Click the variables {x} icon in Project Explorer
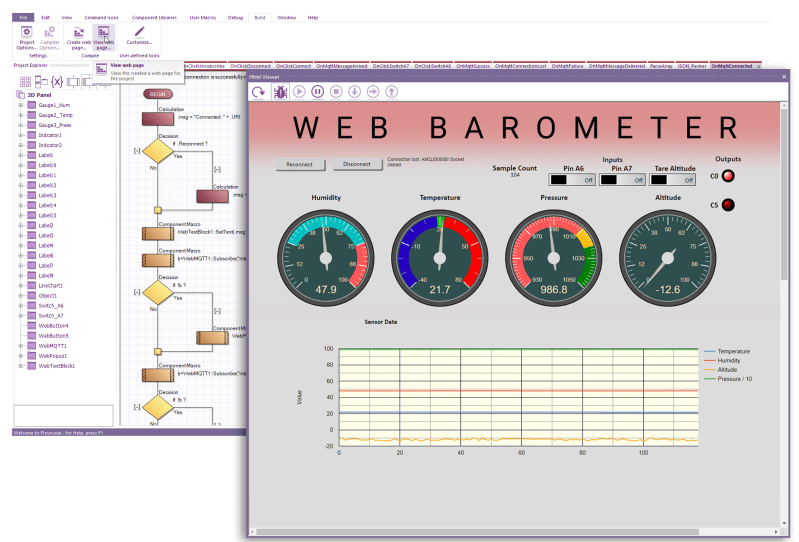 pyautogui.click(x=57, y=82)
